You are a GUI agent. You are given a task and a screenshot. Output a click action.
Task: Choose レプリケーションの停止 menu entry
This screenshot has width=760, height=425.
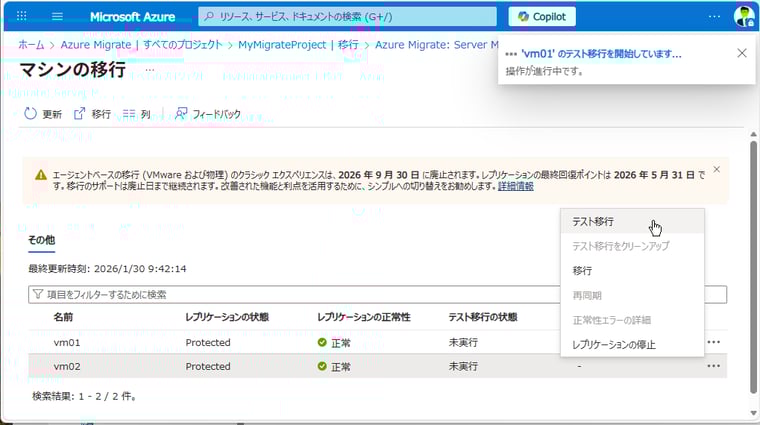(x=632, y=345)
